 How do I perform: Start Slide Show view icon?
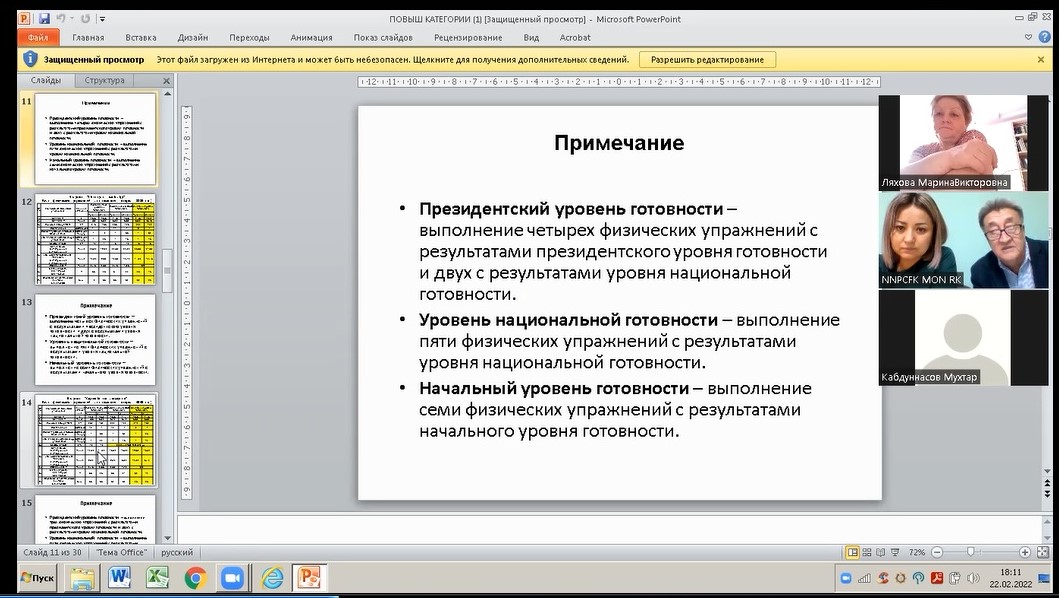[x=895, y=552]
